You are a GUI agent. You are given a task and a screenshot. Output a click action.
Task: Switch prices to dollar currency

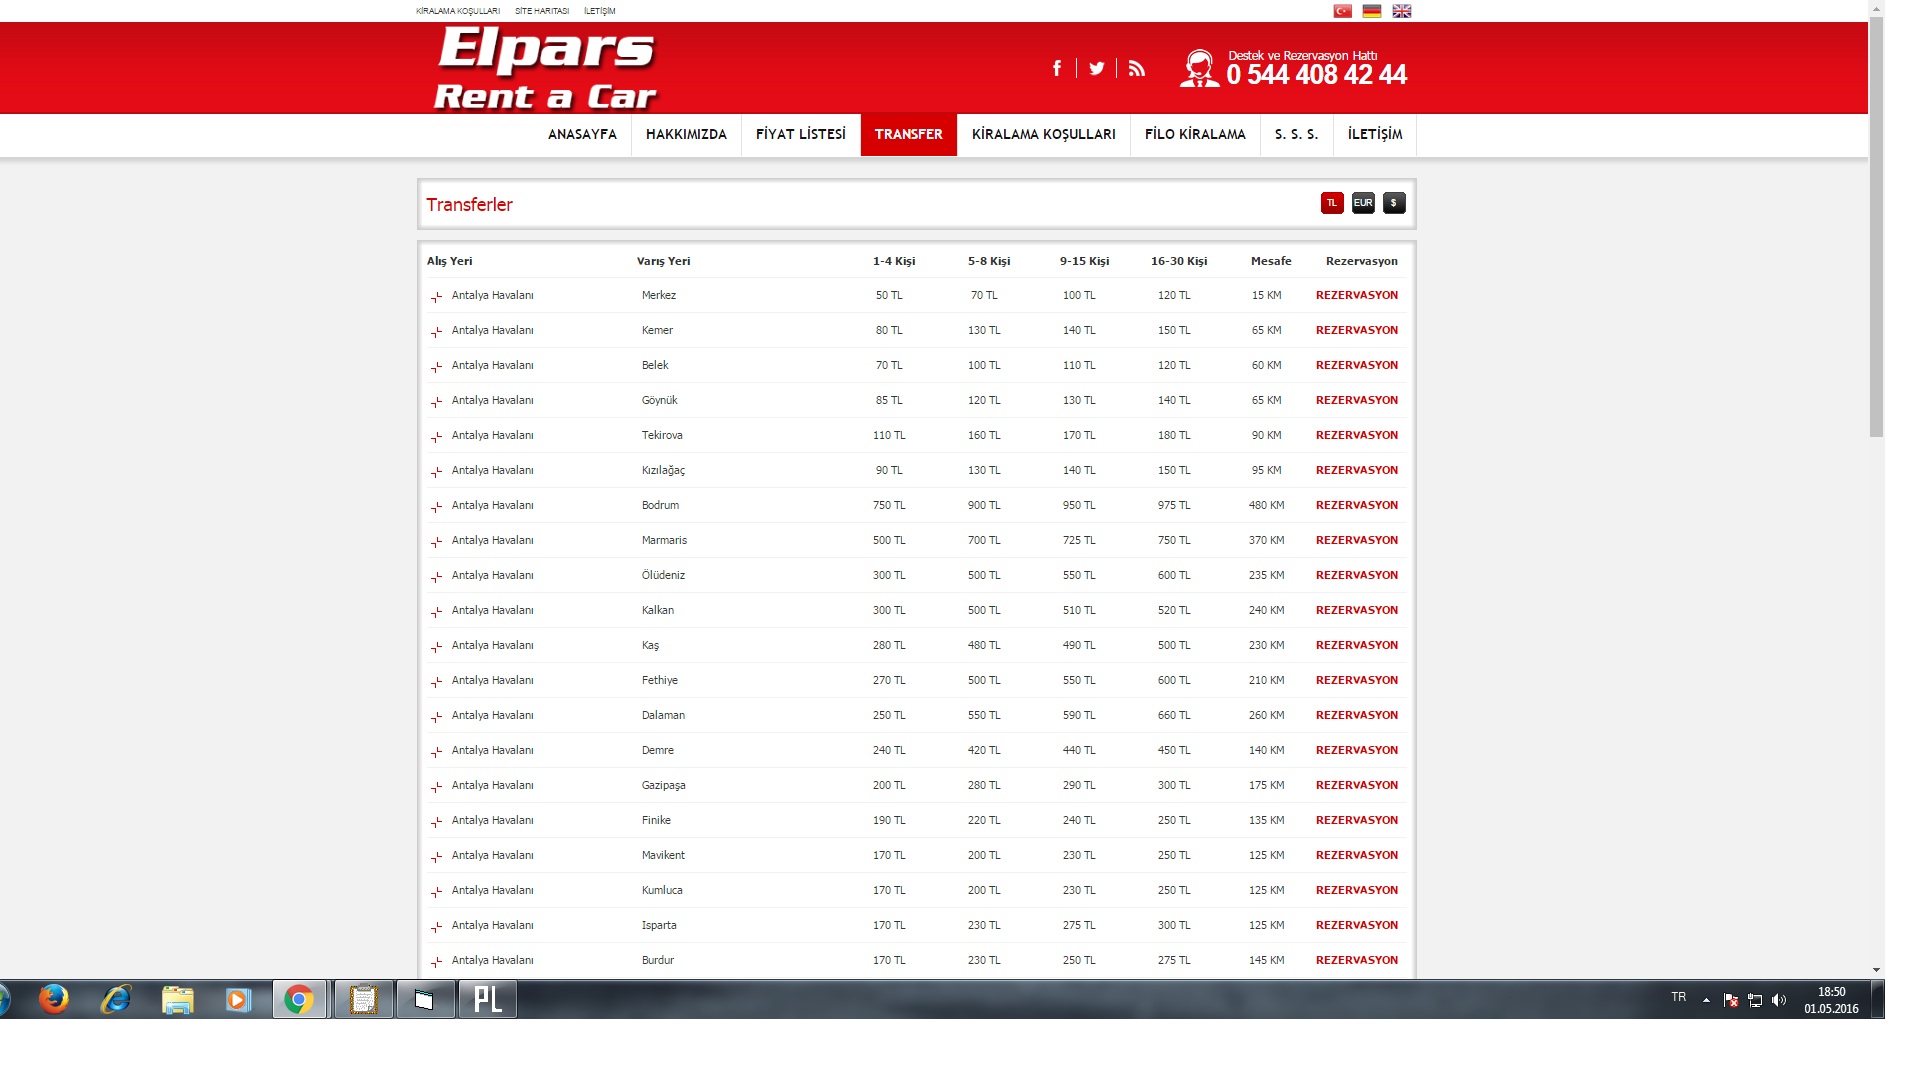point(1394,203)
